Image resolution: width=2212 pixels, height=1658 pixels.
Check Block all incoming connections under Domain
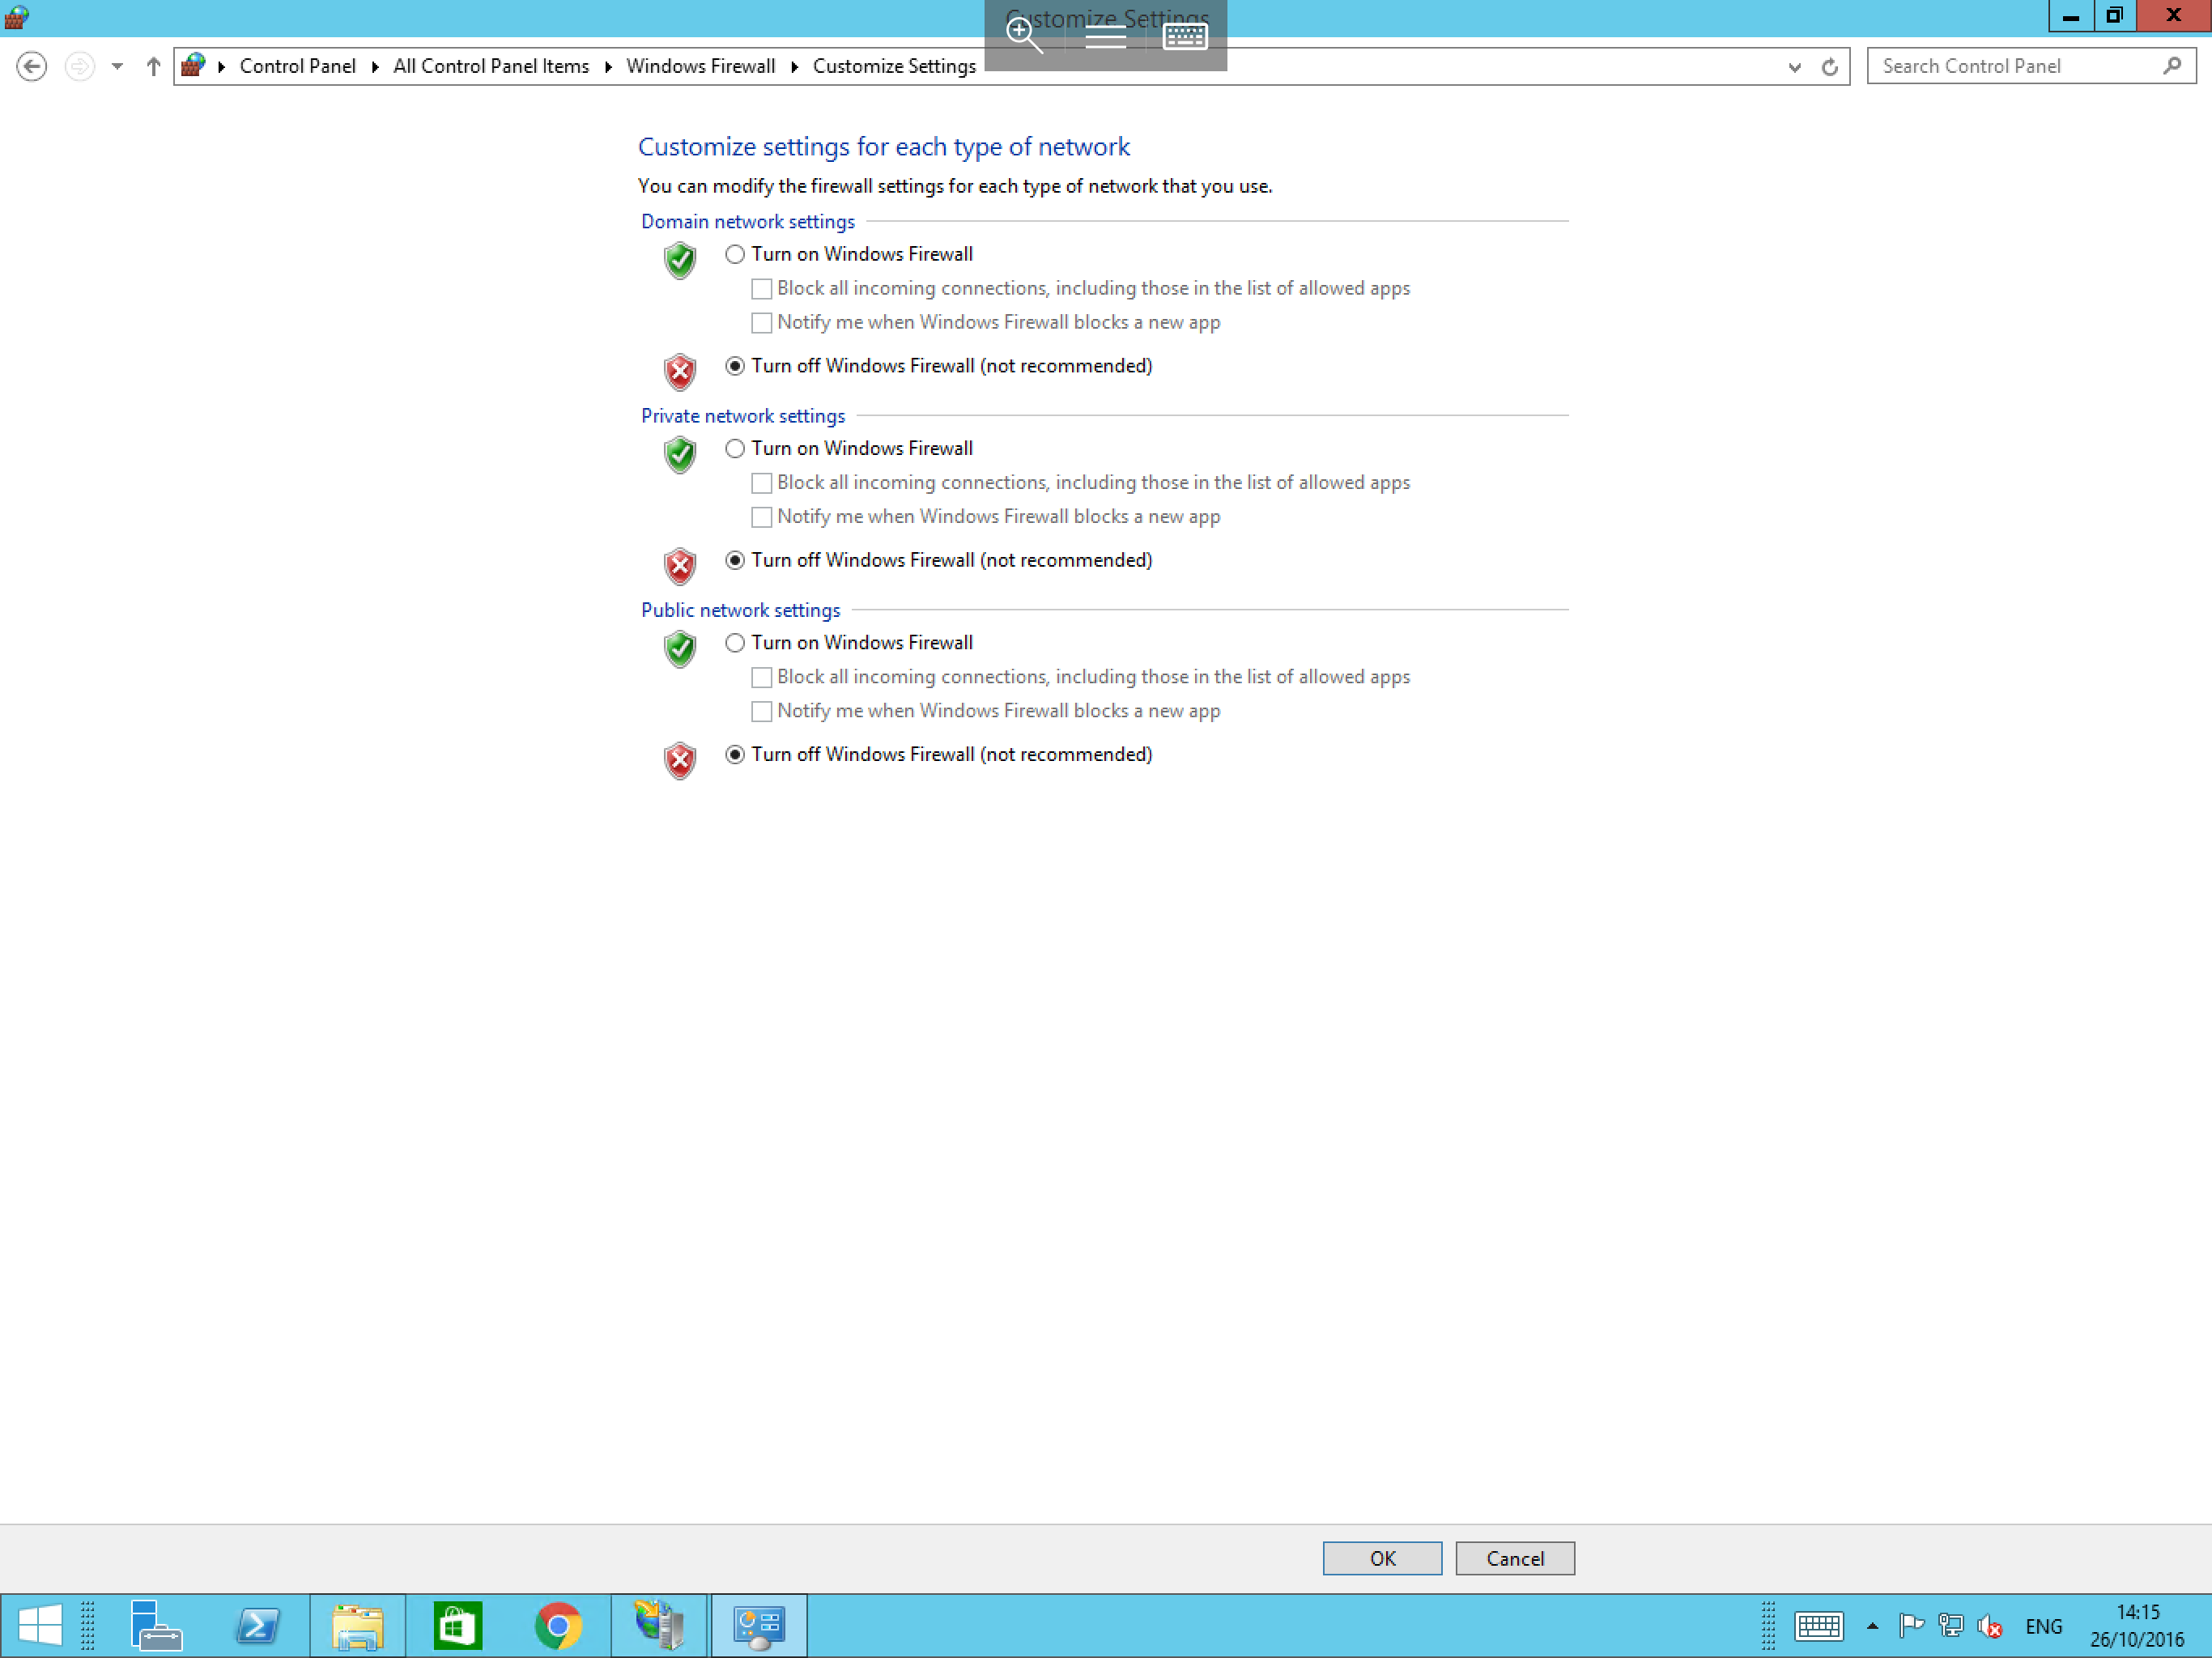[761, 289]
